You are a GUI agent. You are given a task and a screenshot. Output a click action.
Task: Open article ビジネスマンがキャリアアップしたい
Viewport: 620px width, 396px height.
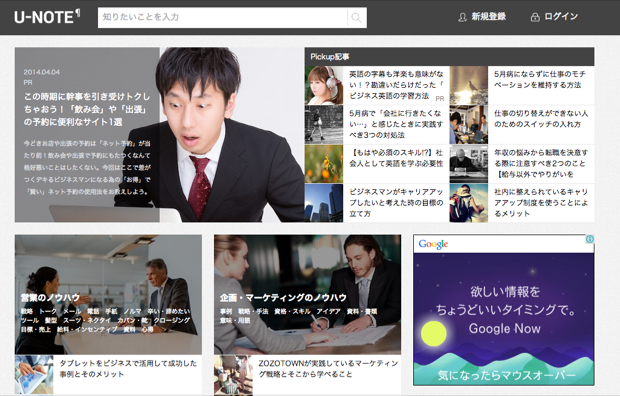(396, 203)
